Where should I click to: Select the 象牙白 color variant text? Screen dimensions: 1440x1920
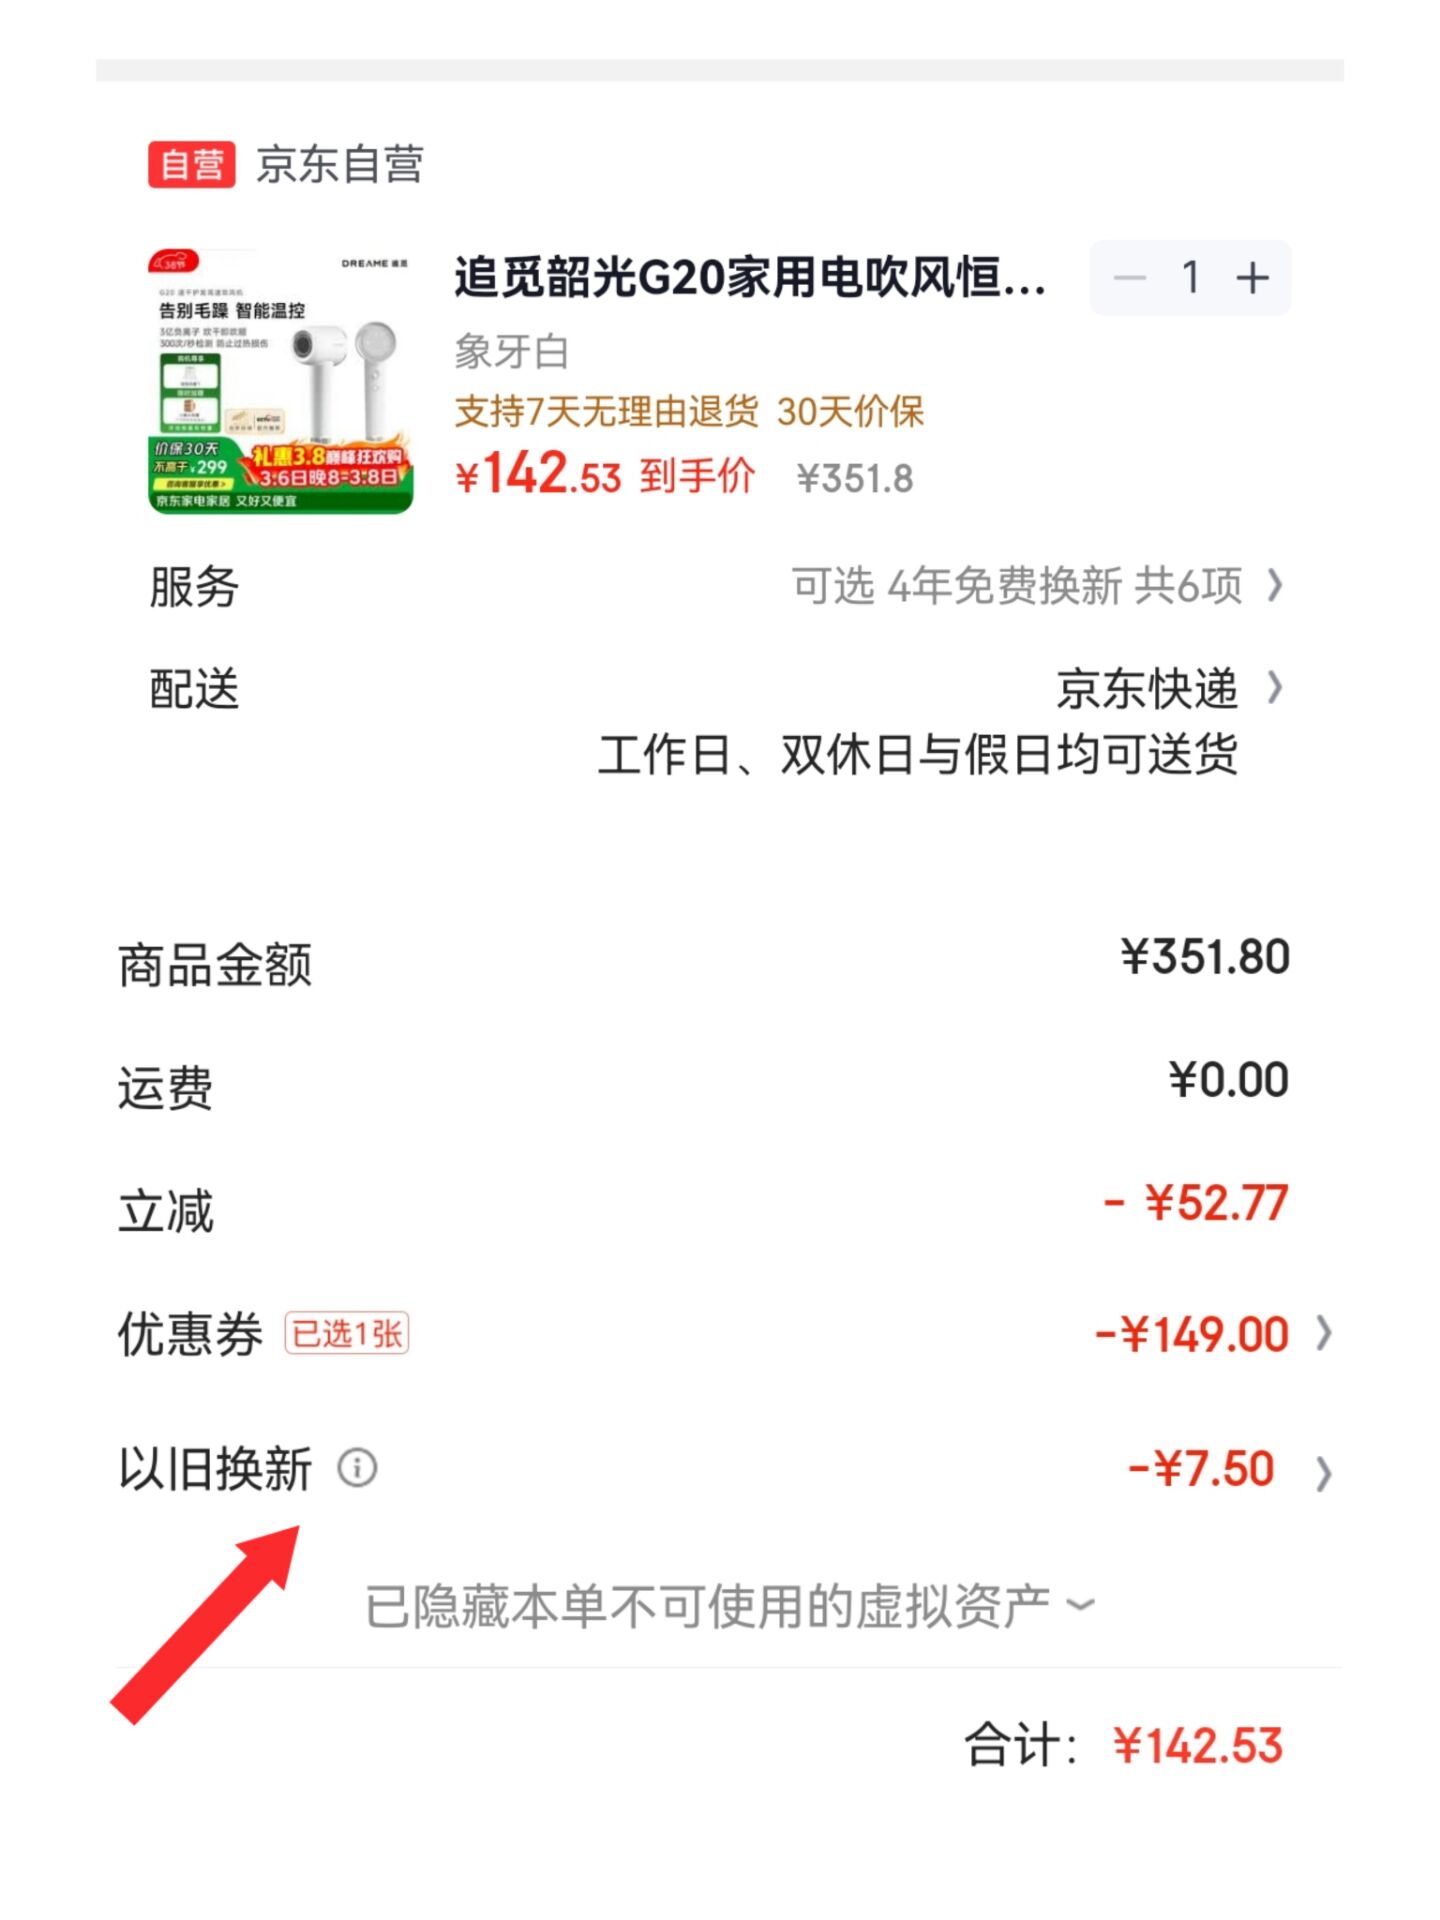point(512,352)
